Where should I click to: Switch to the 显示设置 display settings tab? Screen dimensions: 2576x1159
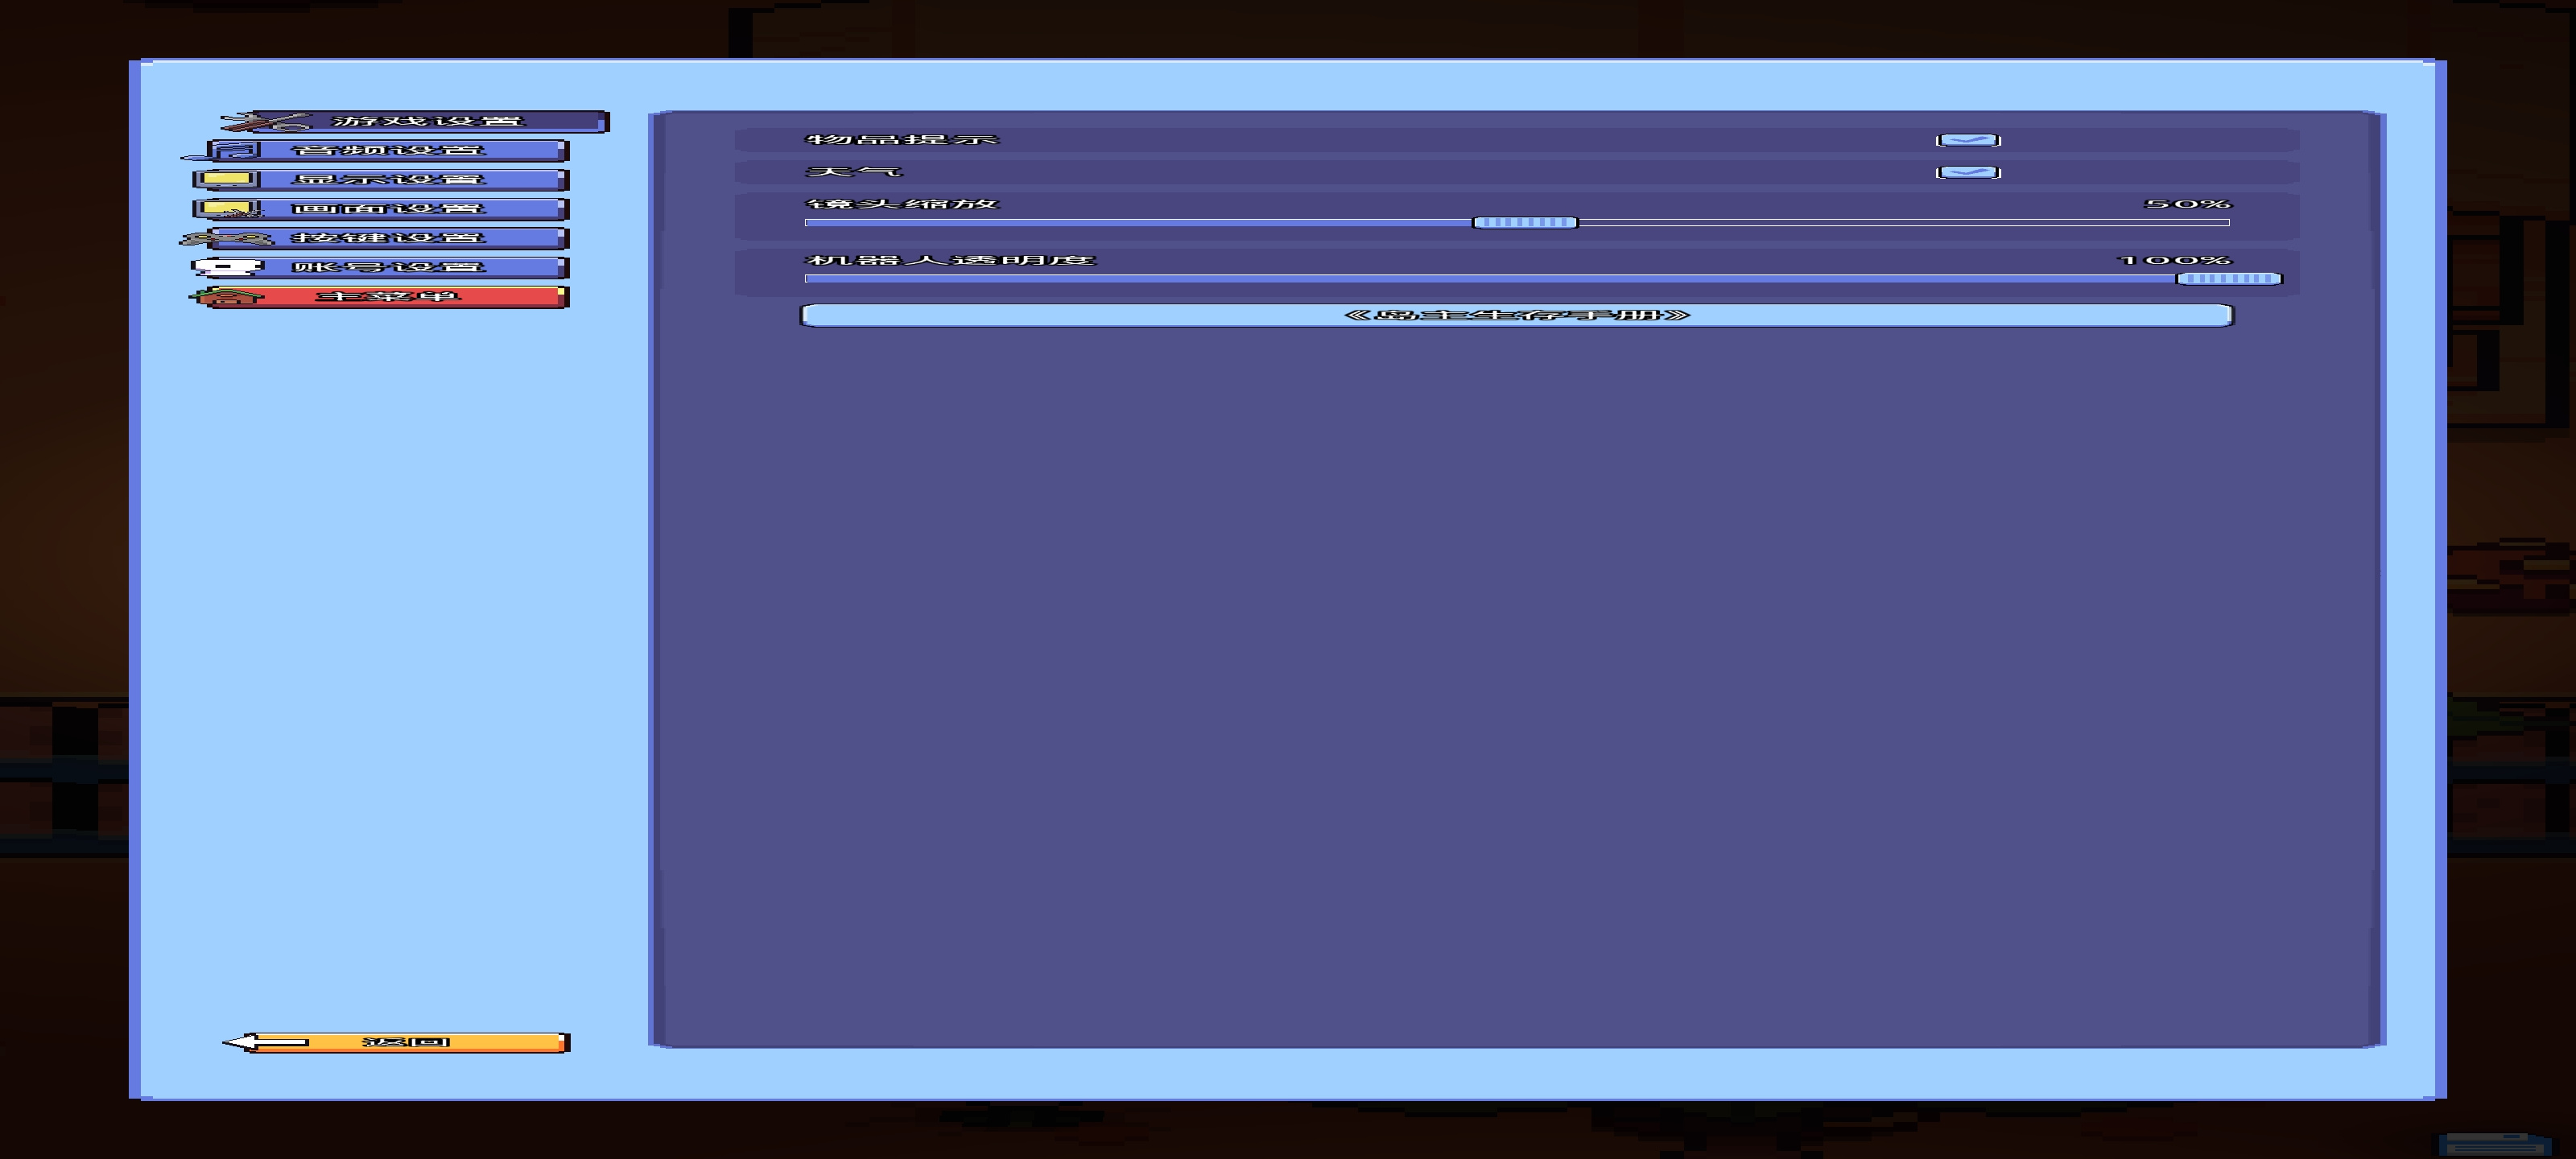tap(381, 180)
